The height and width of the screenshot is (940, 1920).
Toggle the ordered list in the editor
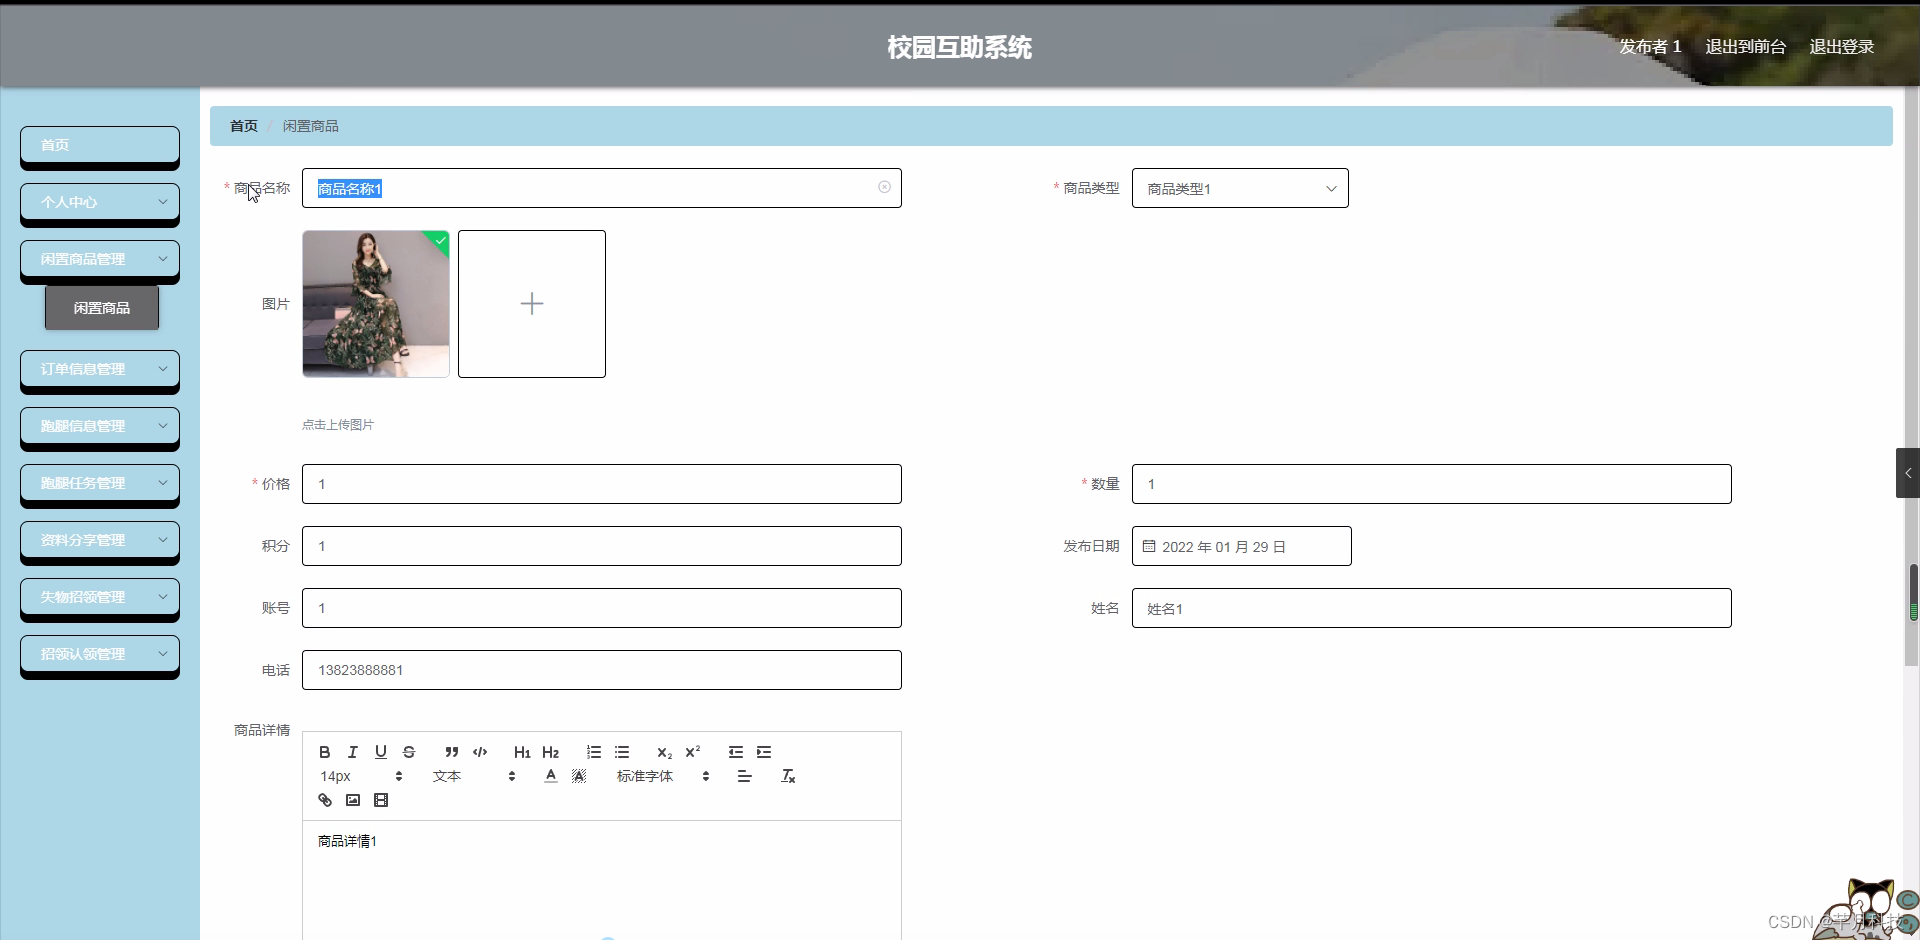(x=593, y=752)
